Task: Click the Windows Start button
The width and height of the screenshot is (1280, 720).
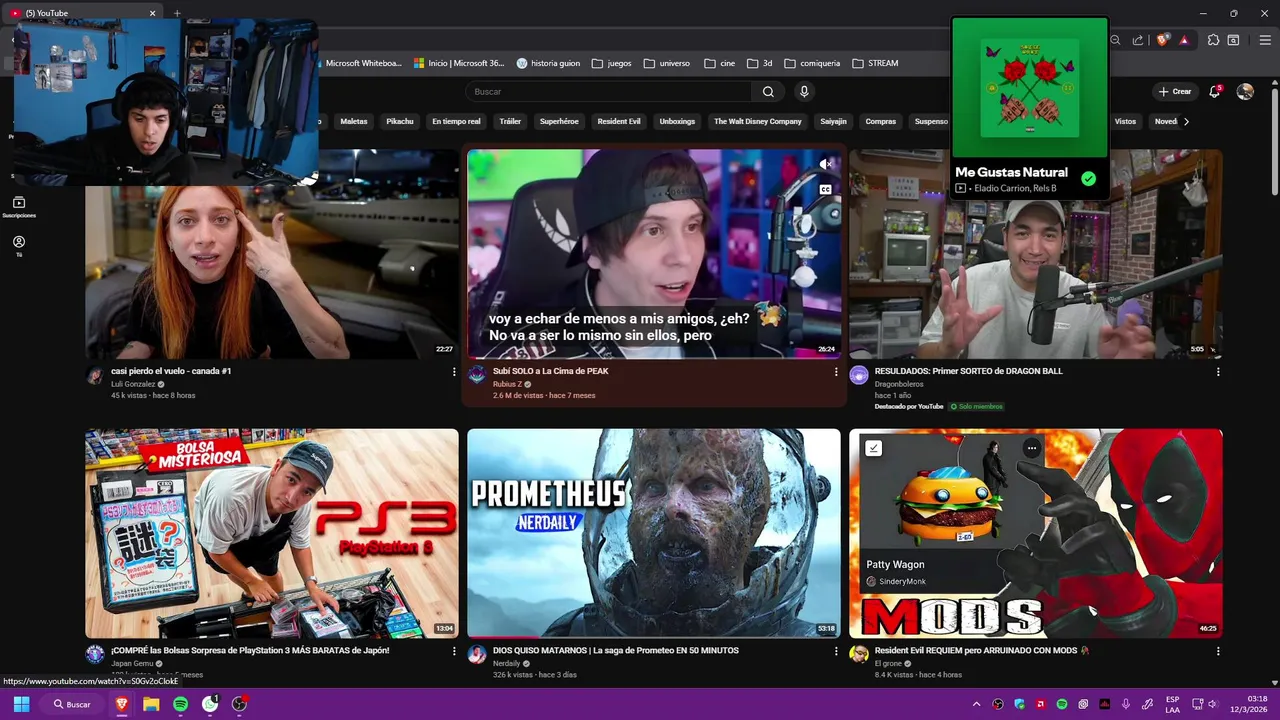Action: (21, 704)
